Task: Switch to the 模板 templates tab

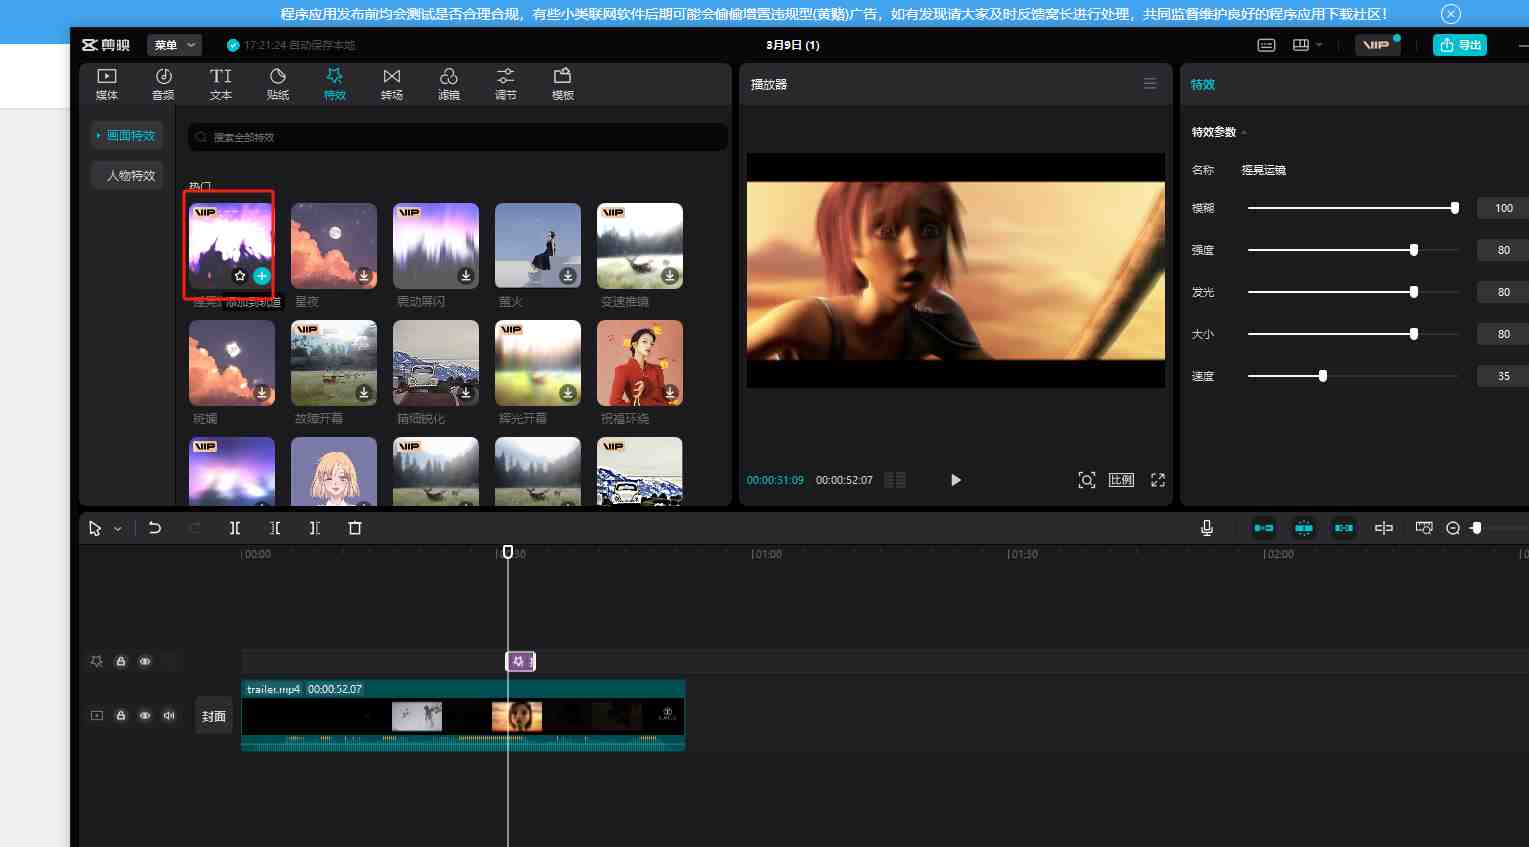Action: tap(562, 84)
